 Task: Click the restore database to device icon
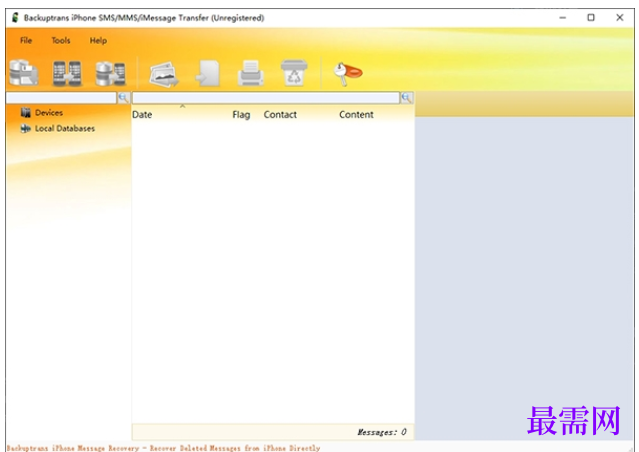pos(110,73)
